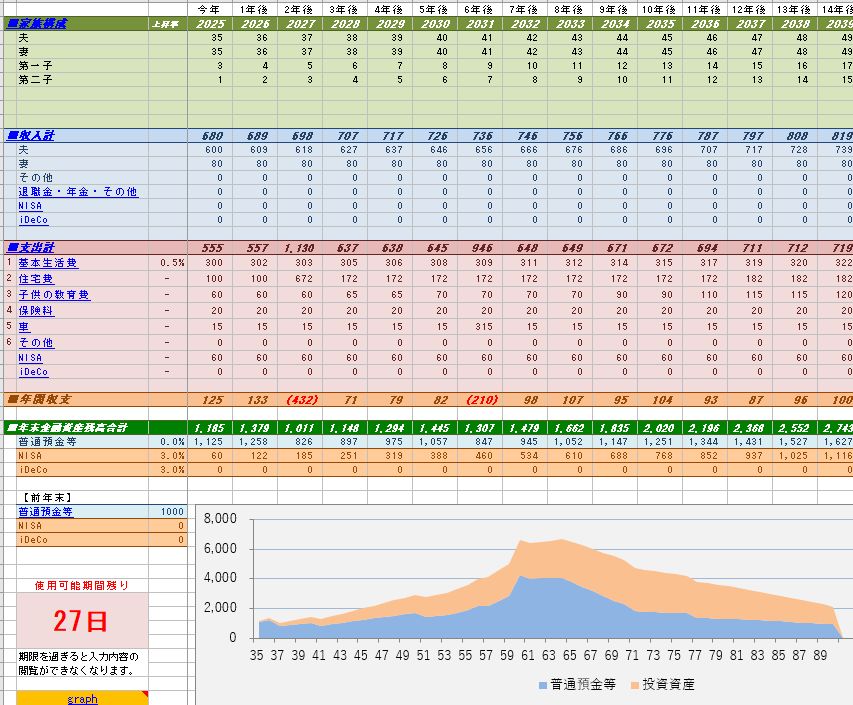Open the graph link in yellow cell
This screenshot has width=853, height=705.
tap(82, 699)
